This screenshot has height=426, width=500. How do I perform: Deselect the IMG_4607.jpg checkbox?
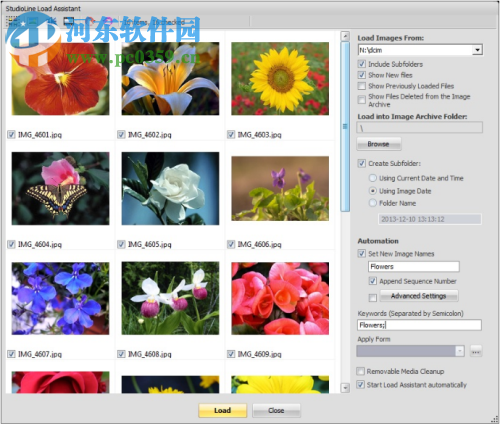coord(12,354)
